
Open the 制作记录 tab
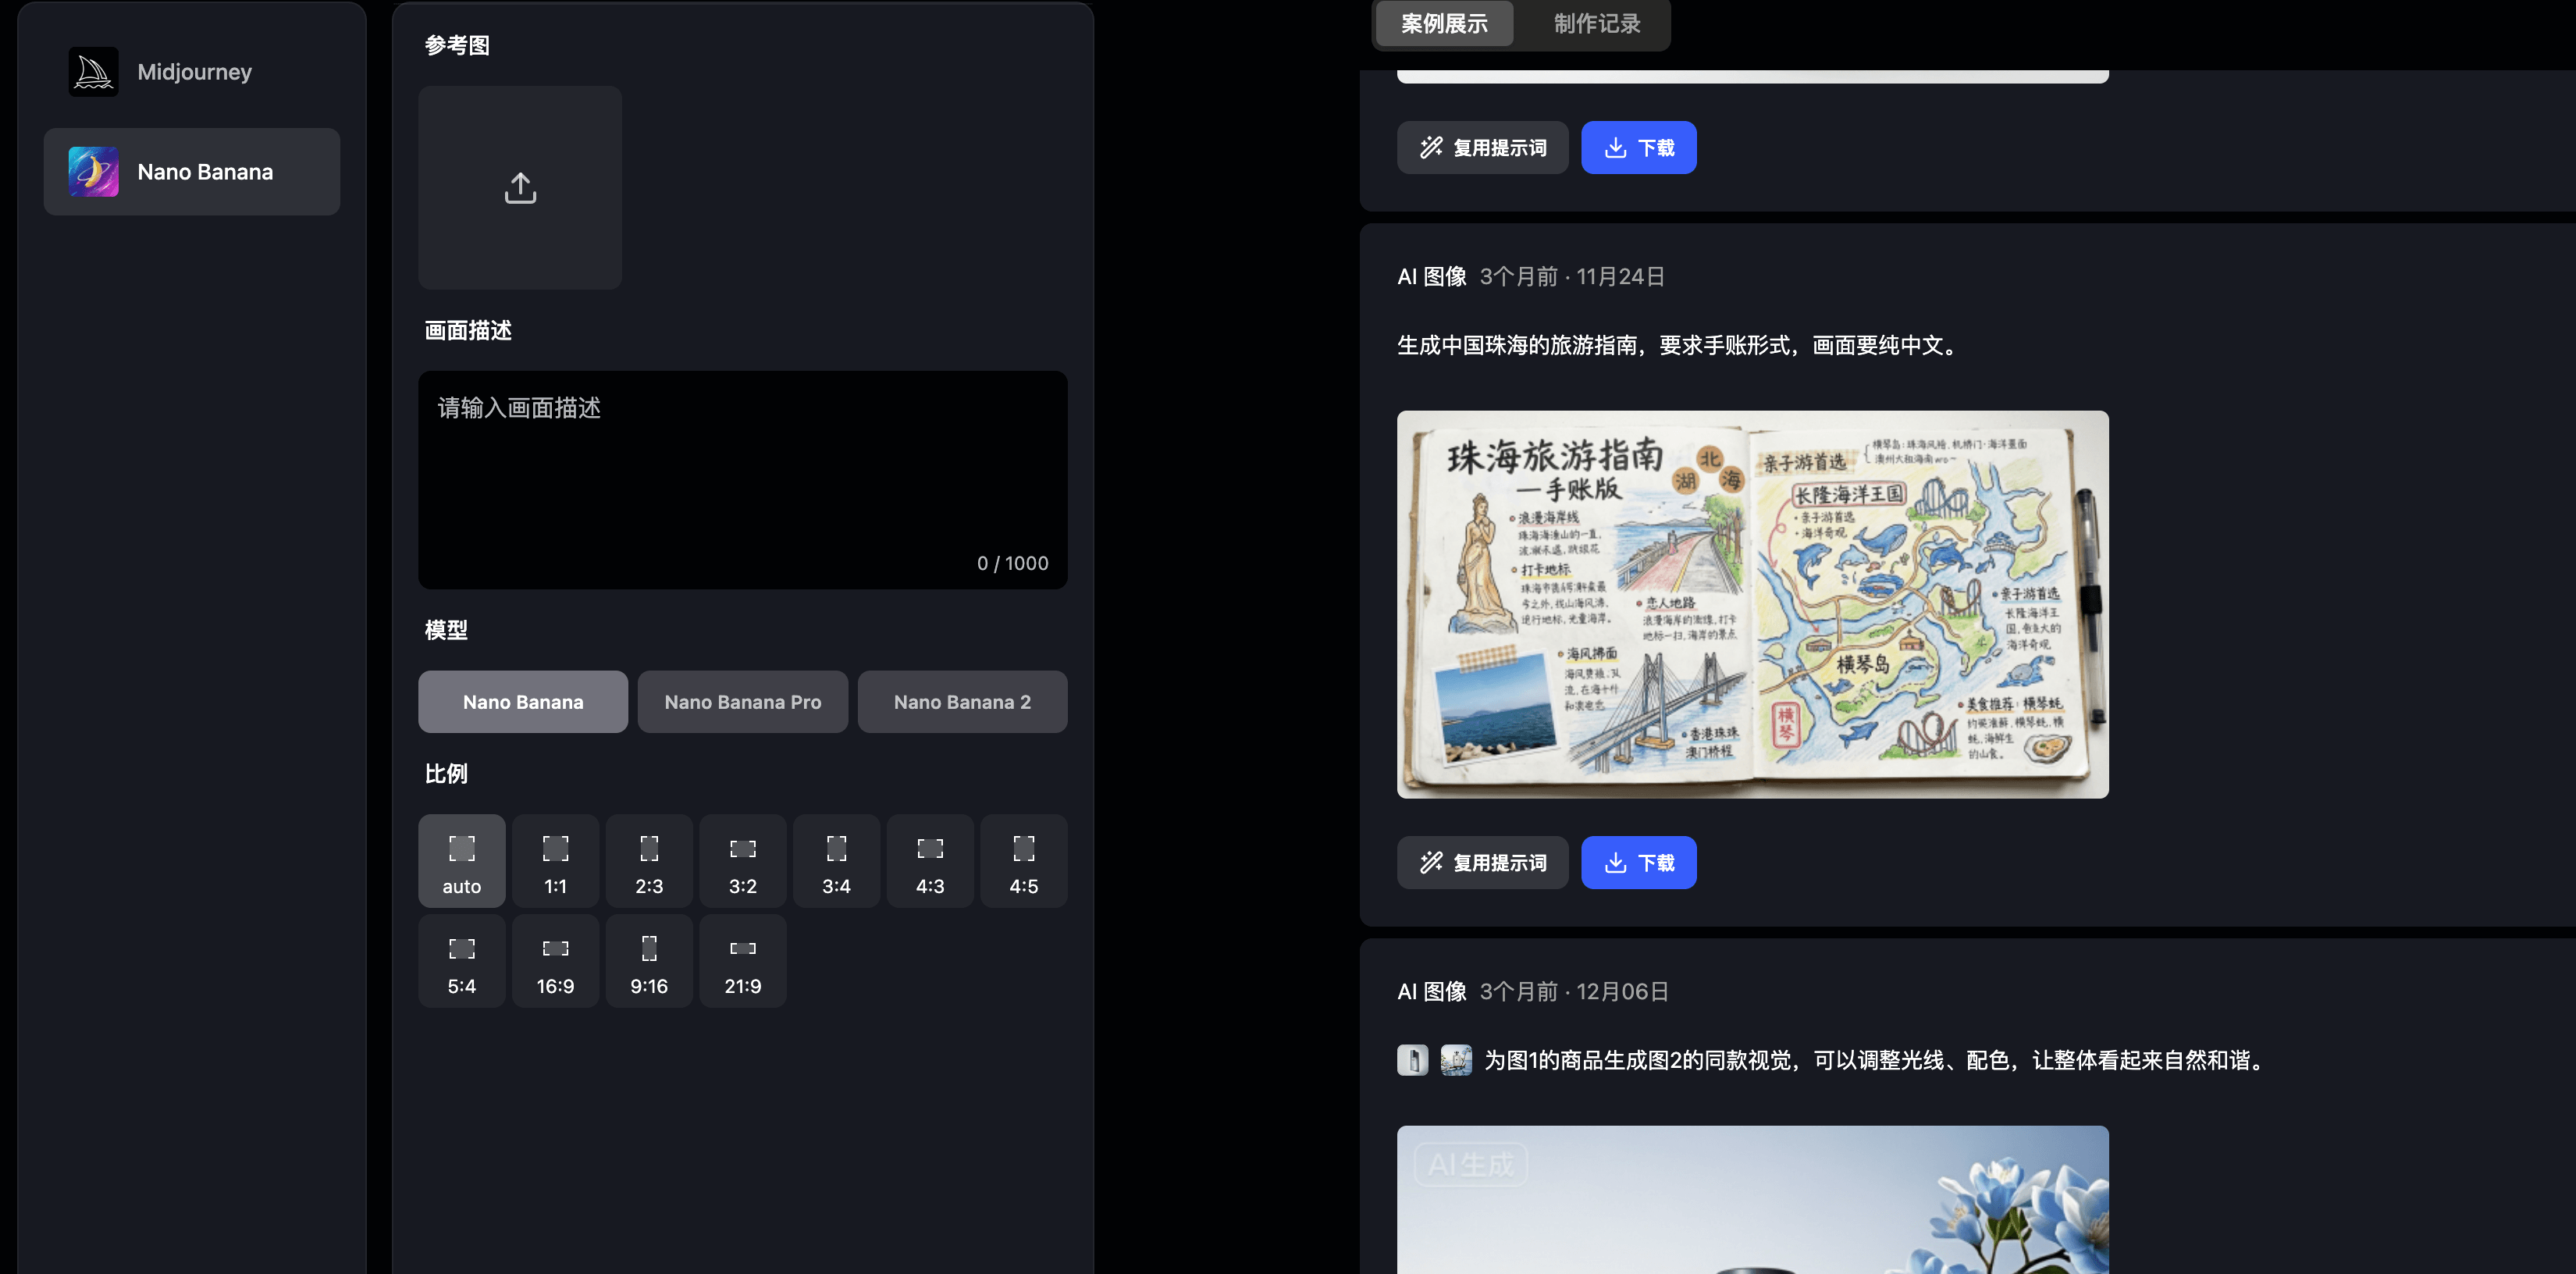tap(1595, 24)
